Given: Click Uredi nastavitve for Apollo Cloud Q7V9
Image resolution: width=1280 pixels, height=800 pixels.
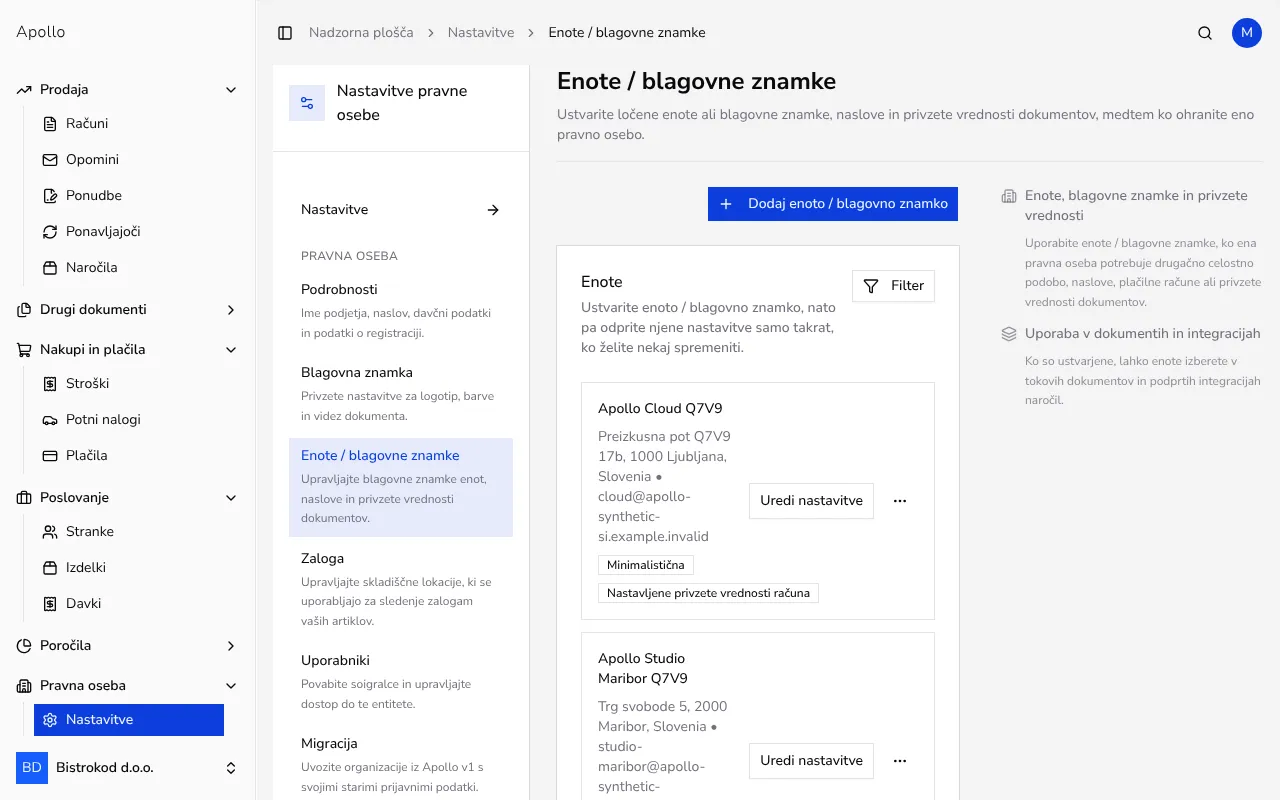Looking at the screenshot, I should click(811, 501).
